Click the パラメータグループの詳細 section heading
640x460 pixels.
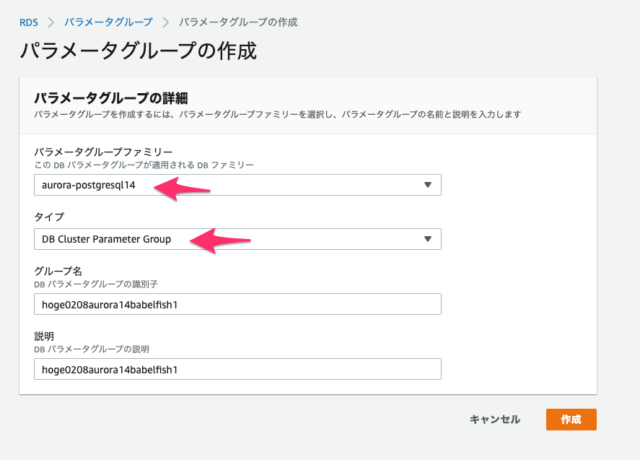pyautogui.click(x=111, y=98)
